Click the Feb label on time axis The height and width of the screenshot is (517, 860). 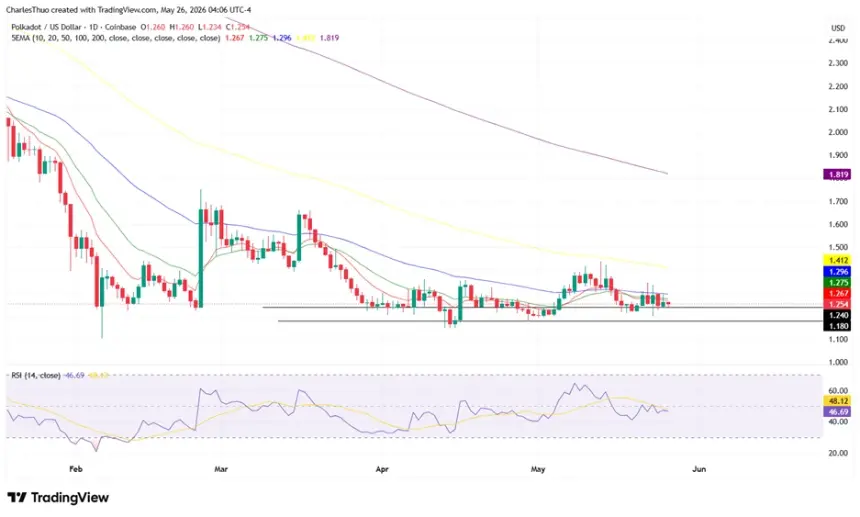point(76,469)
